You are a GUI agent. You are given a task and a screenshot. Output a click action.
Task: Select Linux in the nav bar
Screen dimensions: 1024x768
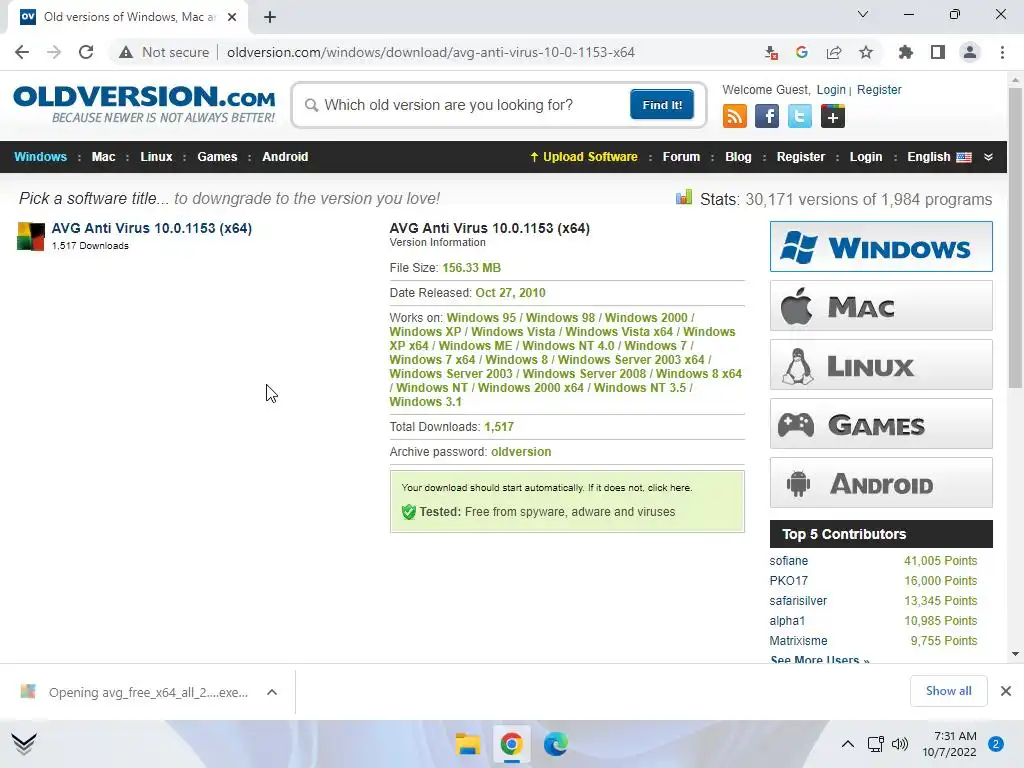156,157
